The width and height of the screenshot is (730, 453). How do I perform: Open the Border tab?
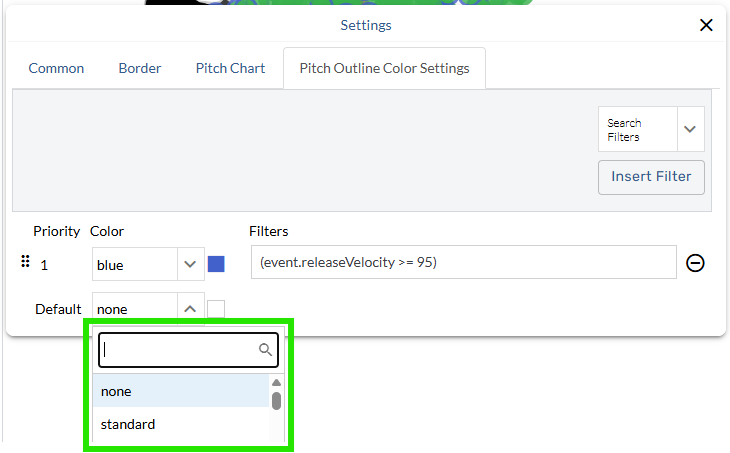(x=139, y=68)
